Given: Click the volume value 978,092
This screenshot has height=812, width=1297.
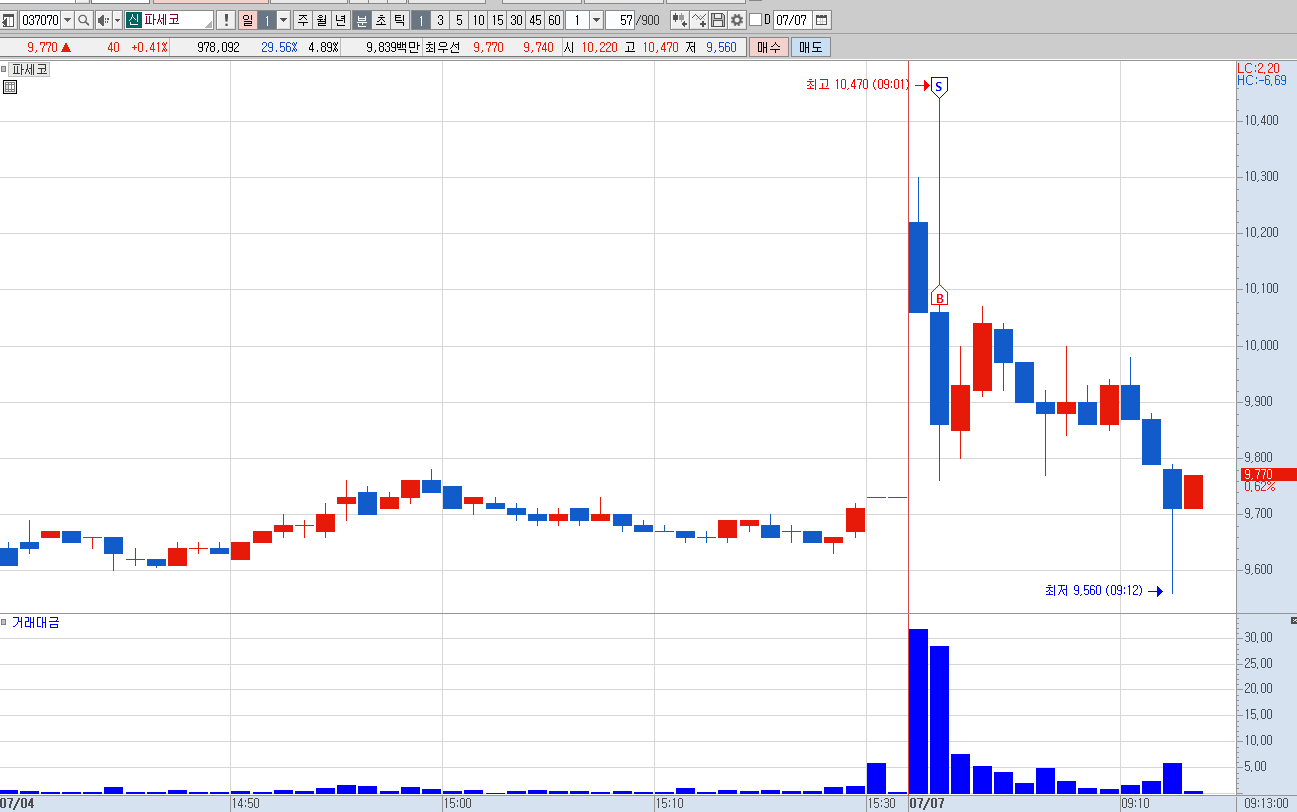Looking at the screenshot, I should tap(218, 47).
